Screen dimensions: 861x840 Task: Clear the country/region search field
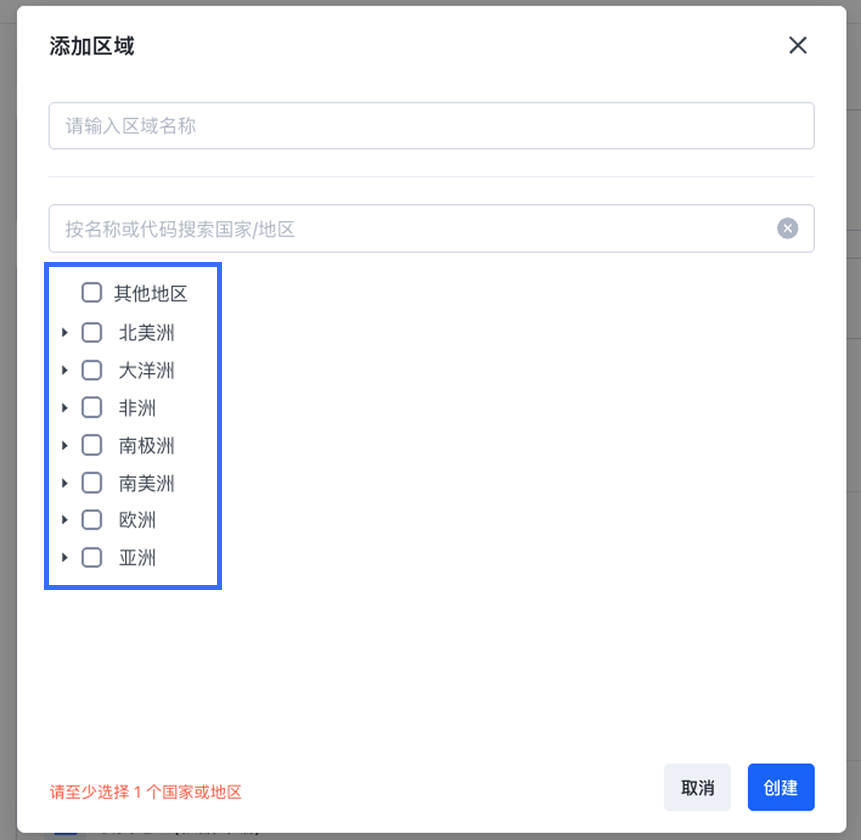pos(788,229)
